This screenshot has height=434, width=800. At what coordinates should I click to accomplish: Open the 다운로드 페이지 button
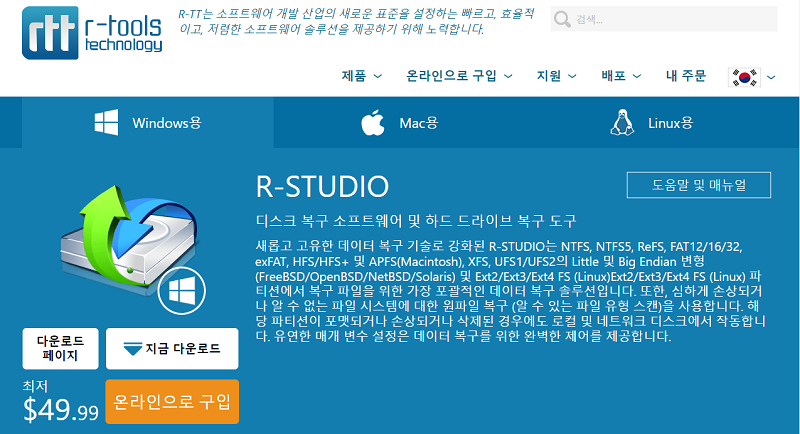click(60, 348)
